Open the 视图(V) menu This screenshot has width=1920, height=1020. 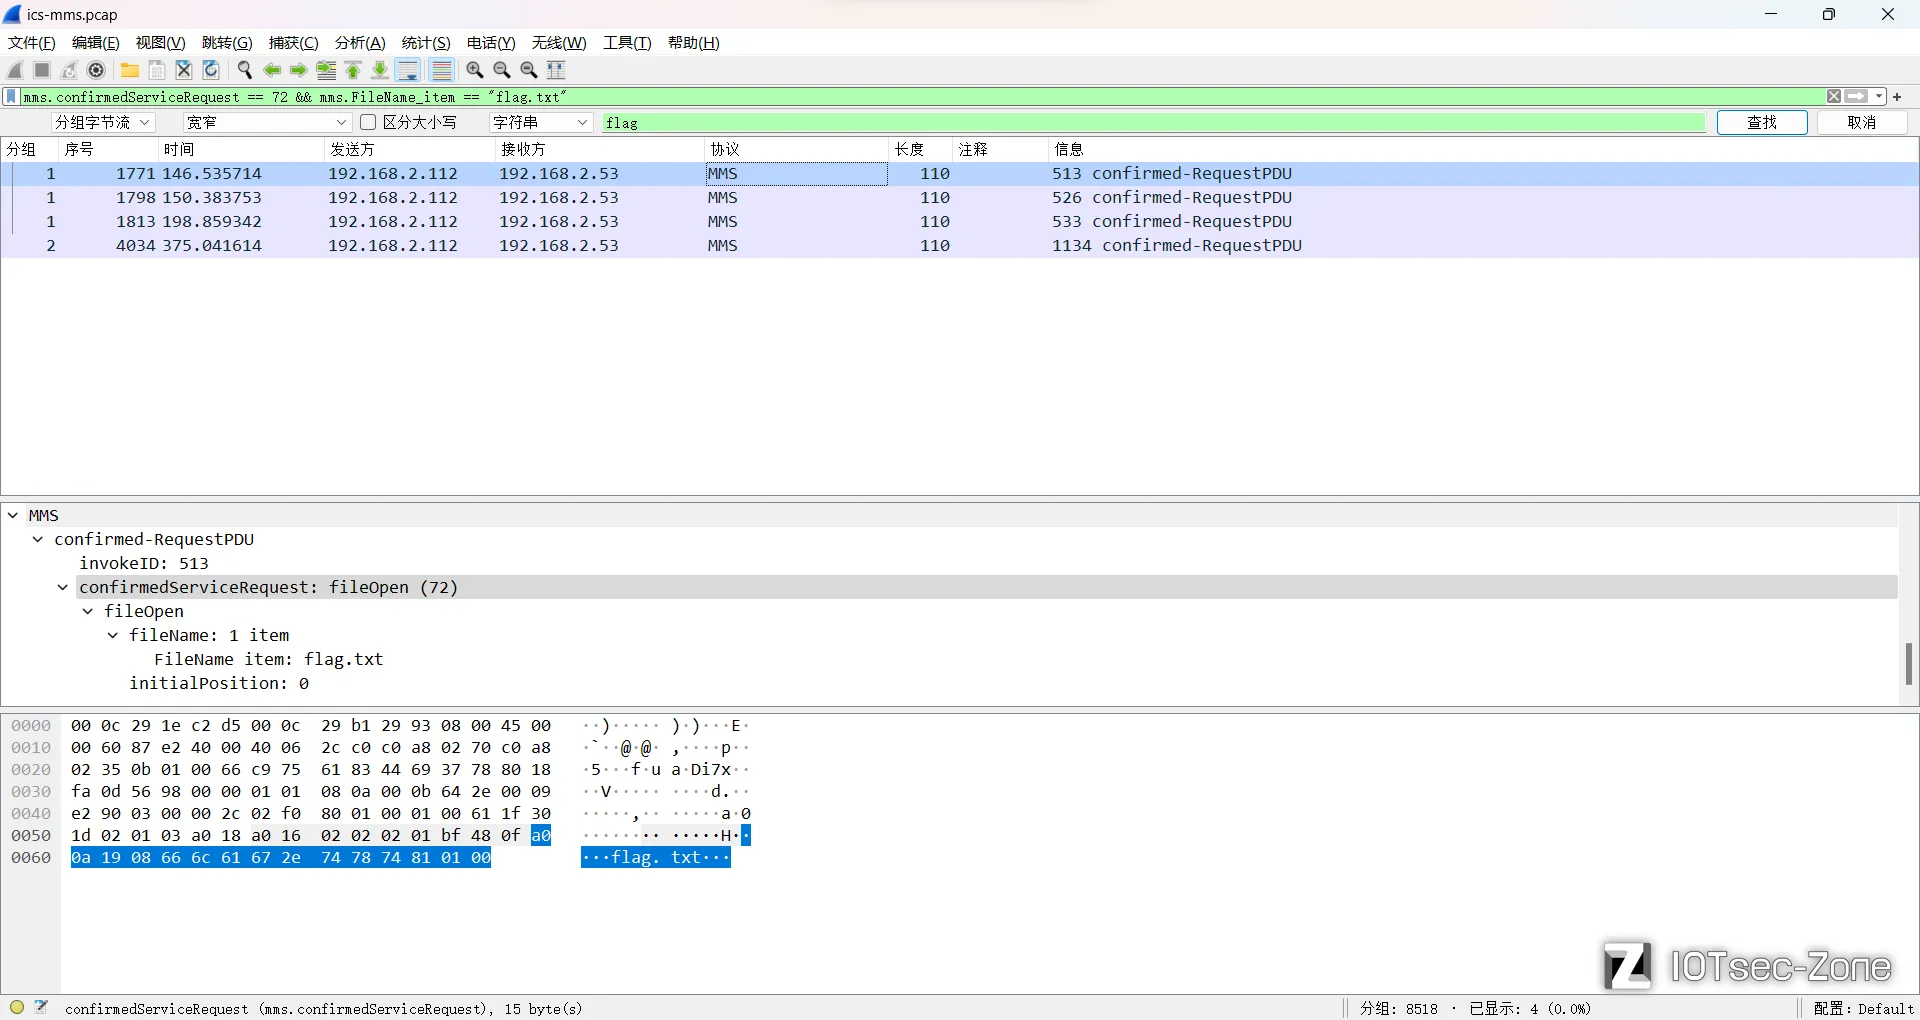point(161,43)
